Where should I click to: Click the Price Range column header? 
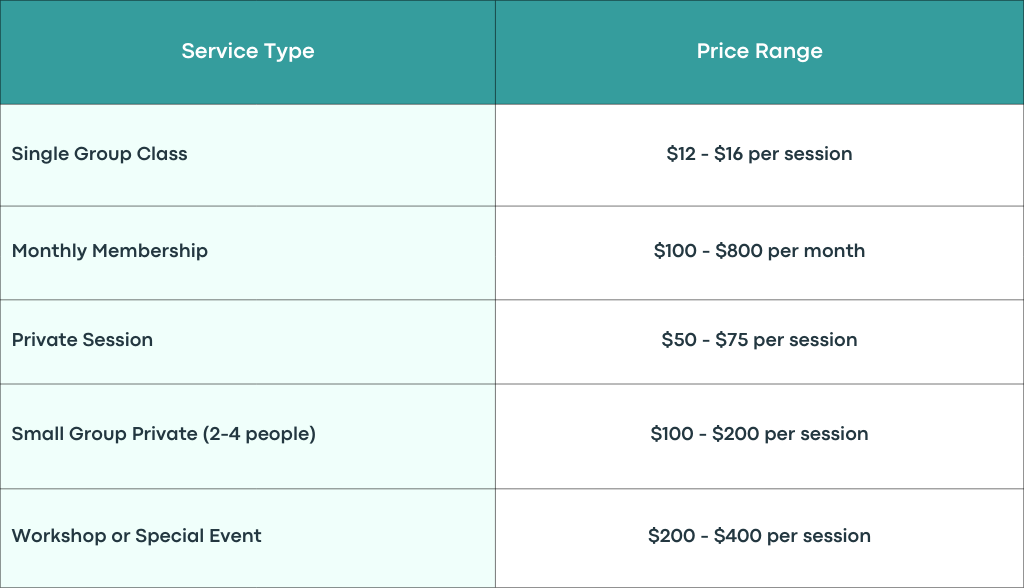pos(760,52)
